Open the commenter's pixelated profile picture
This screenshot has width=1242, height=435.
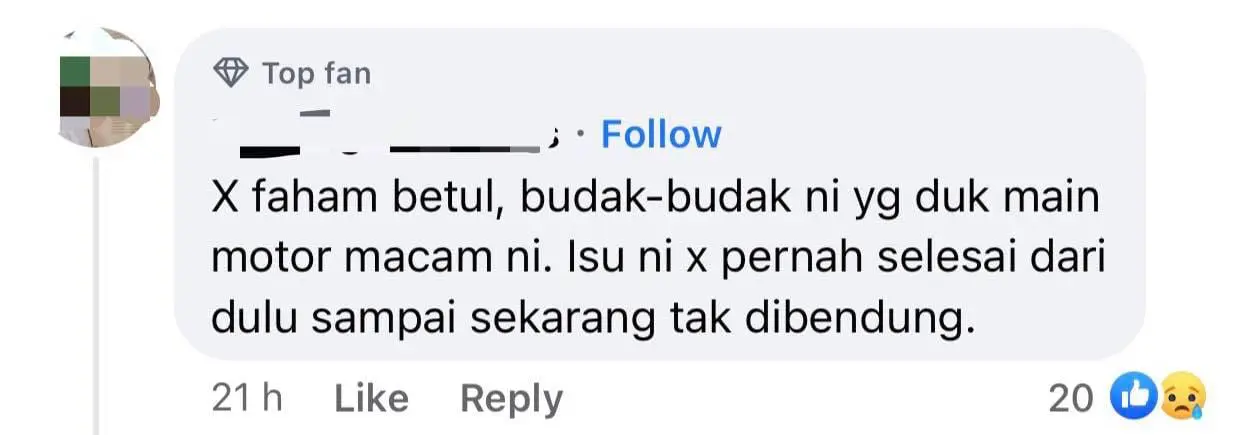click(95, 87)
